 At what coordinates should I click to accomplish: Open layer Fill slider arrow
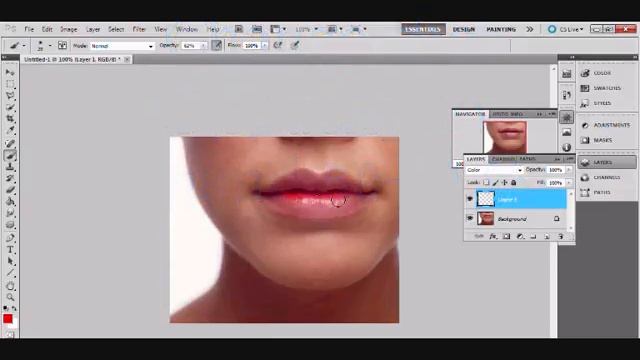click(x=569, y=183)
